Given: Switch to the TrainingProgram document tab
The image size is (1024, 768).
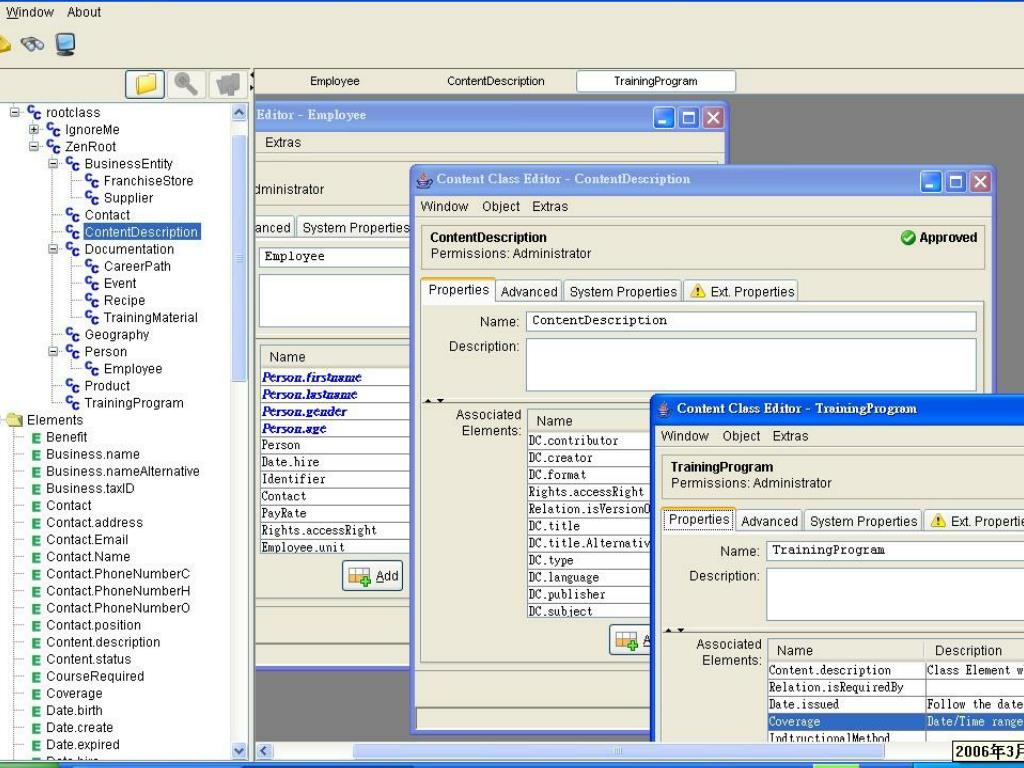Looking at the screenshot, I should click(x=656, y=81).
